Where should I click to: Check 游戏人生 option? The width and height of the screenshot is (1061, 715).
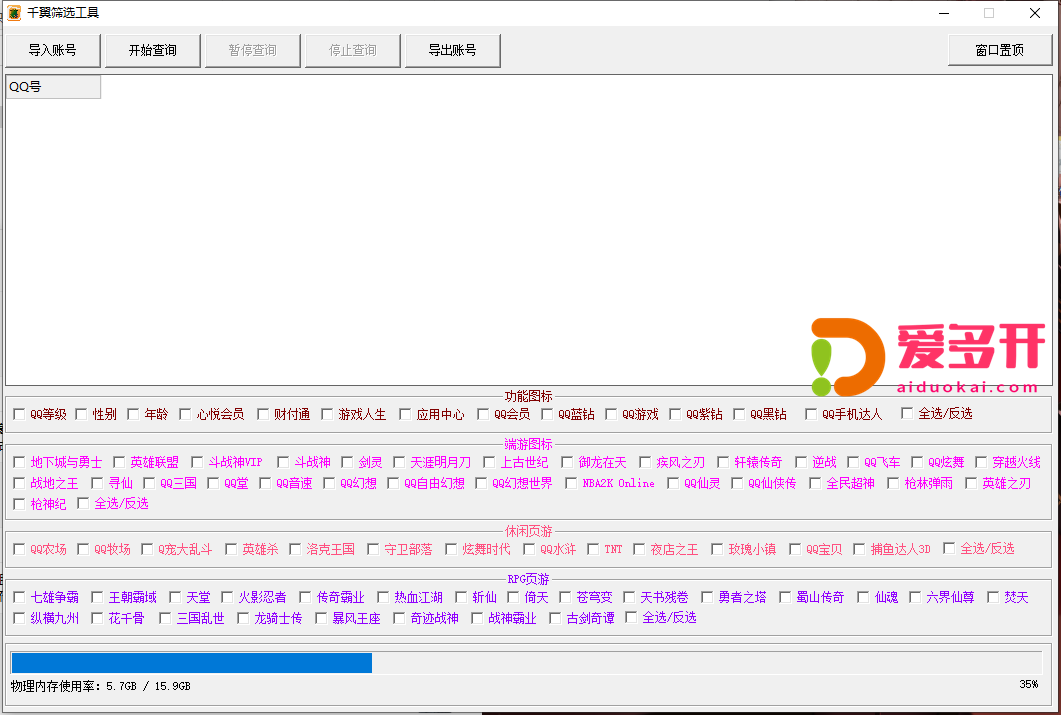click(x=328, y=414)
